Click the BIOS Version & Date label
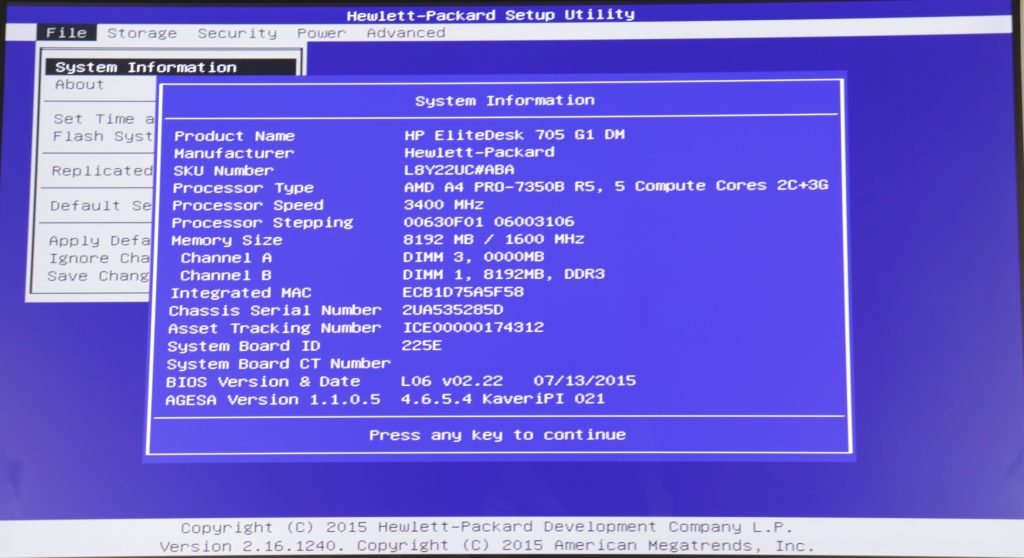This screenshot has width=1024, height=558. tap(263, 382)
